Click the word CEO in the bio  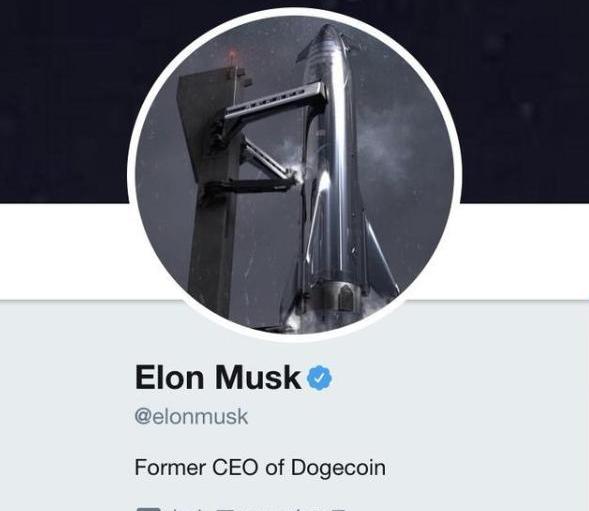click(x=236, y=468)
